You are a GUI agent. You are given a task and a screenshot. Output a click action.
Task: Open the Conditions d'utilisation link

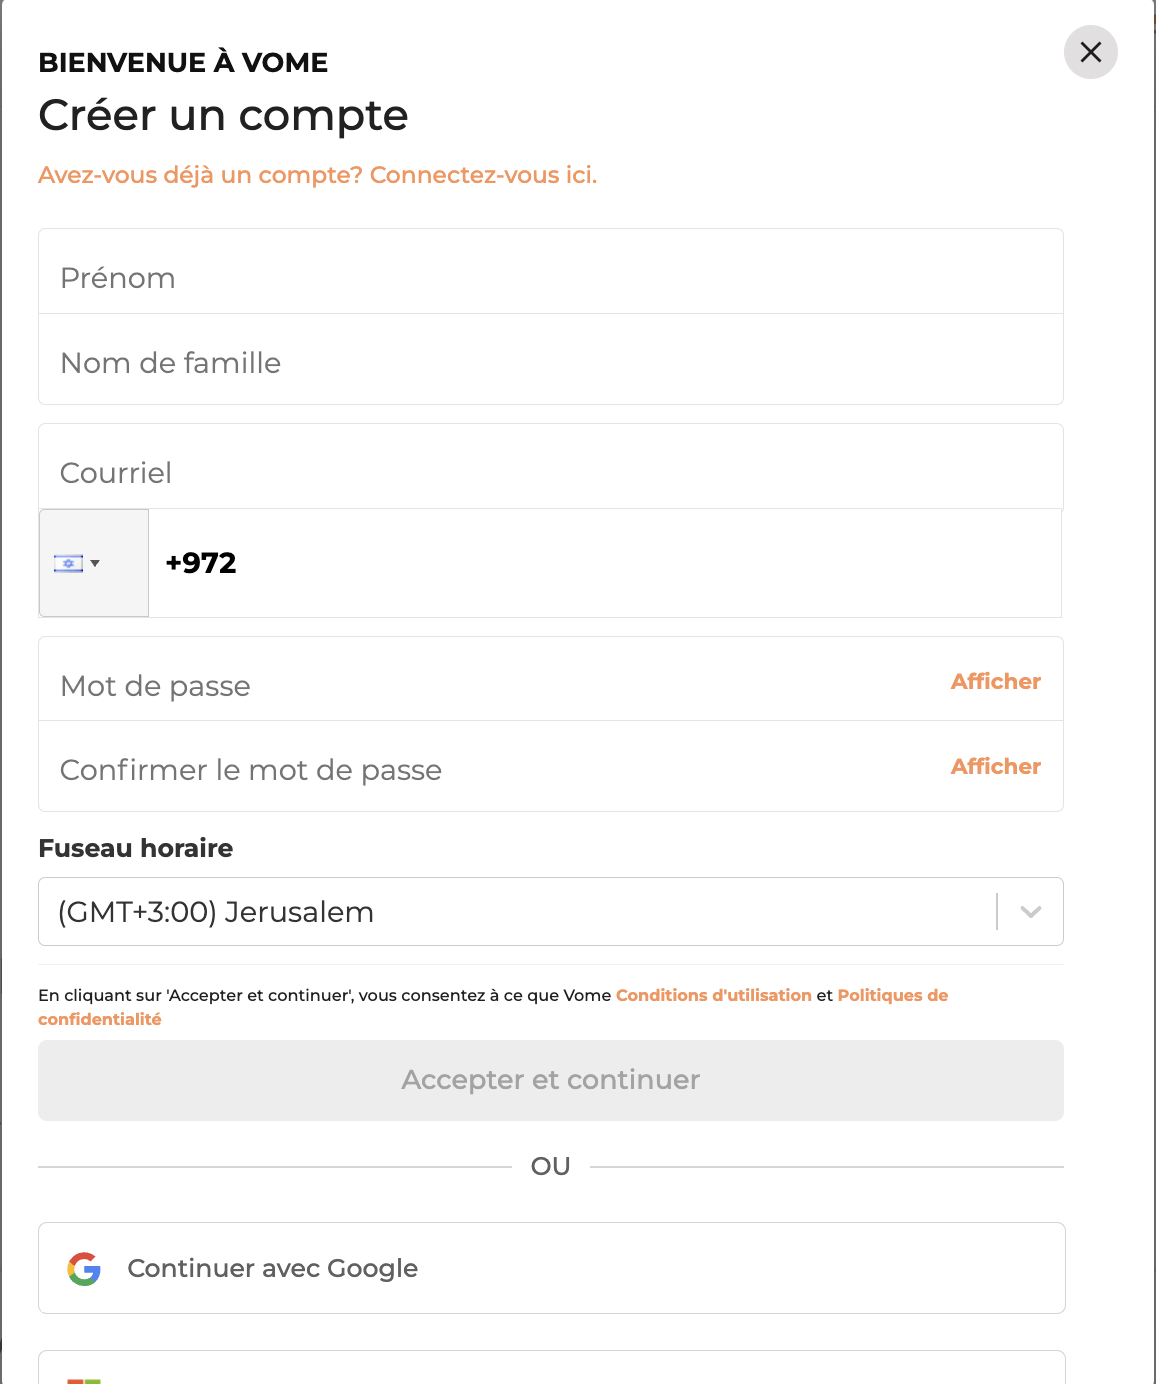(x=713, y=995)
